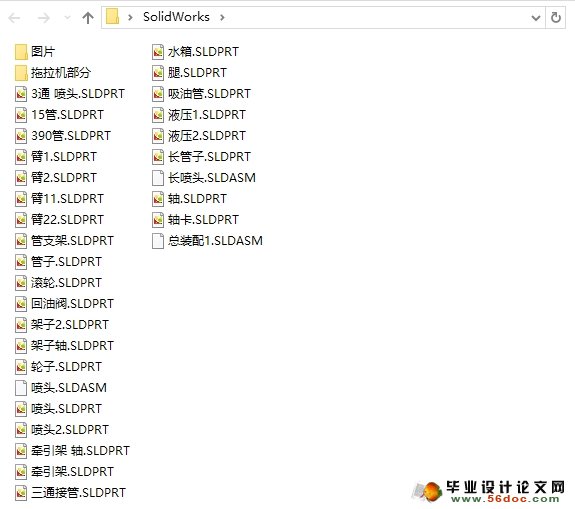Refresh the current folder view
Viewport: 575px width, 509px height.
(x=556, y=17)
